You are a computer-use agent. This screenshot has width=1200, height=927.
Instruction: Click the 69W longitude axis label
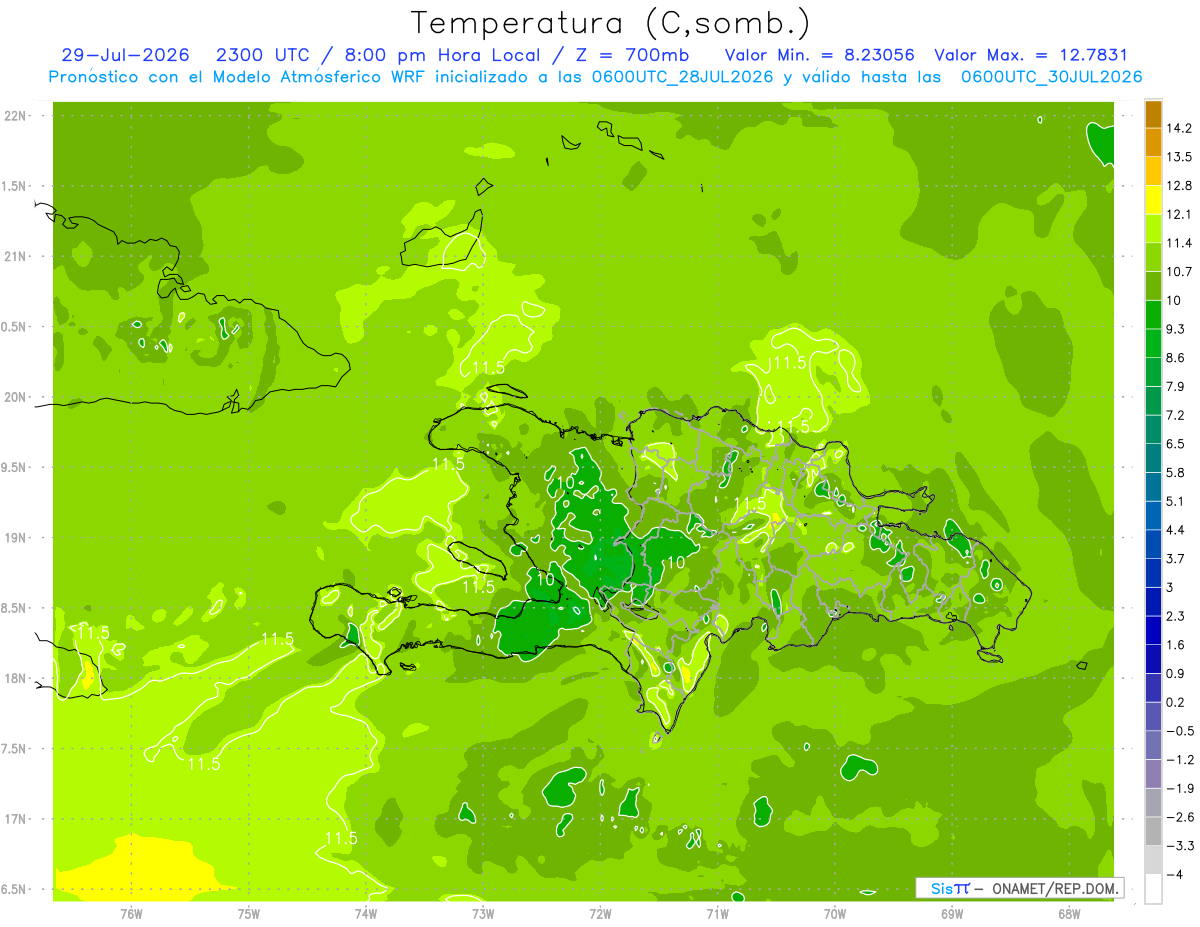(x=952, y=913)
